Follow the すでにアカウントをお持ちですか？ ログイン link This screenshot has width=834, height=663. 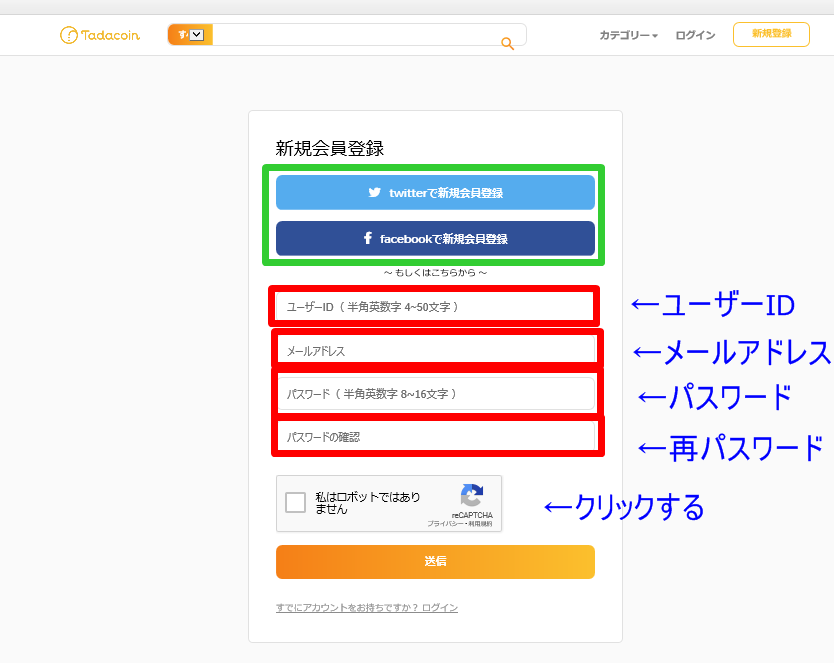[x=367, y=608]
